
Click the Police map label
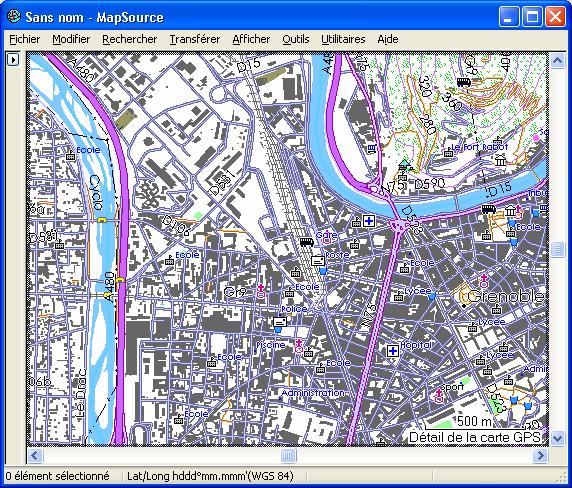pos(294,309)
